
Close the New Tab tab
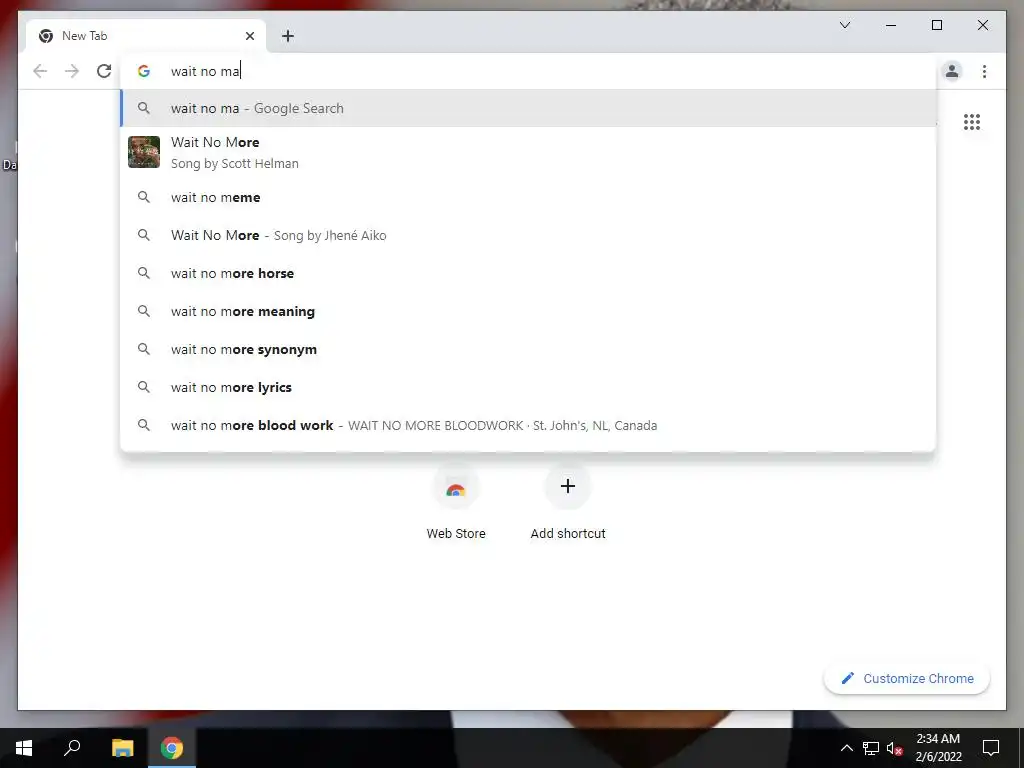[x=249, y=36]
